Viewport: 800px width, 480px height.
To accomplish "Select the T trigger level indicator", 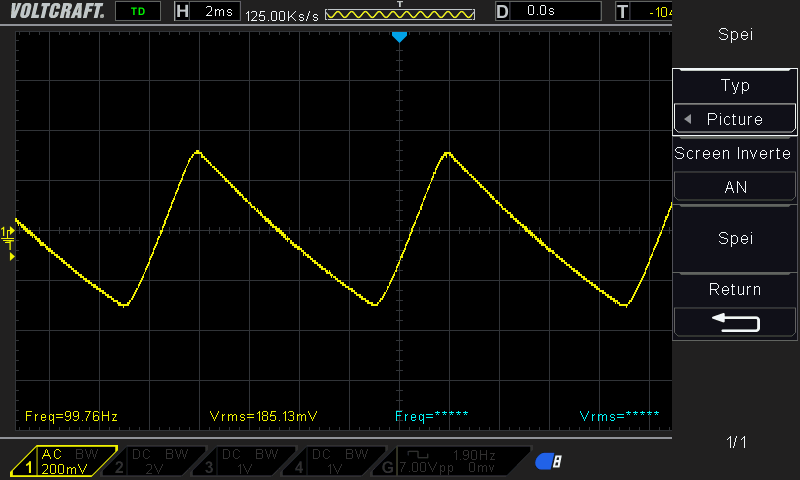I will 644,11.
